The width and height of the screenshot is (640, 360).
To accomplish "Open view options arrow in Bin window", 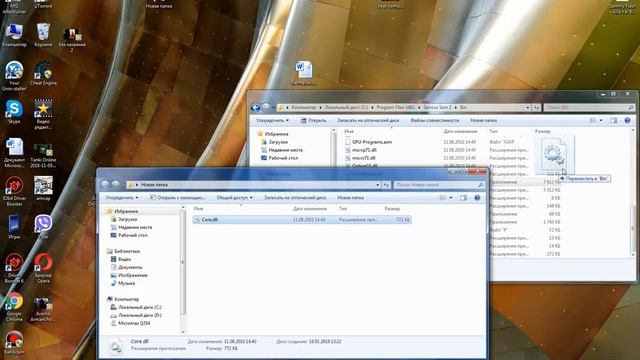I will (601, 120).
